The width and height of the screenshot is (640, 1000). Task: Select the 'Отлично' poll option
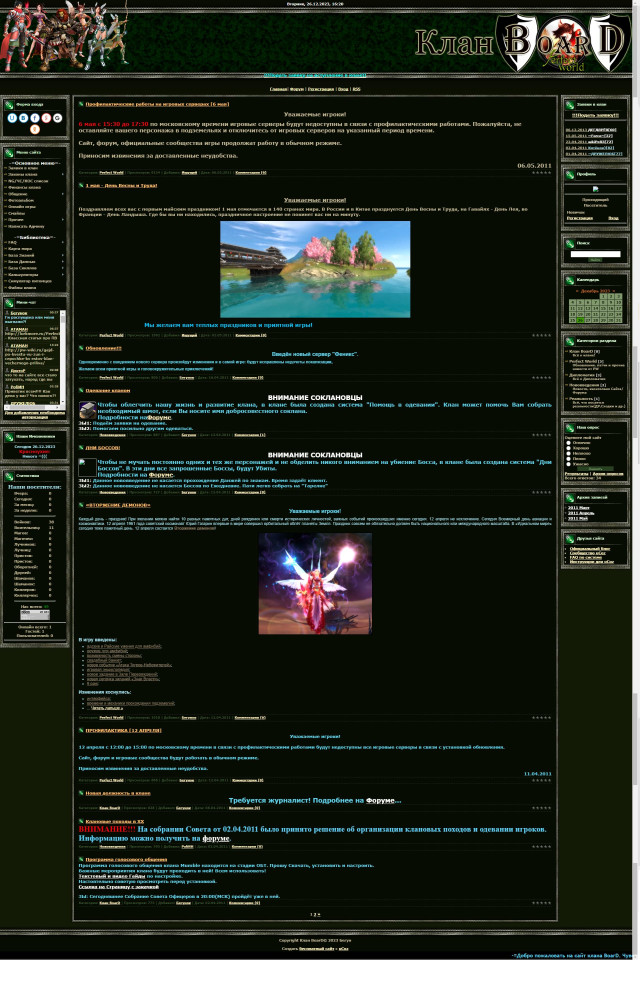(x=569, y=443)
